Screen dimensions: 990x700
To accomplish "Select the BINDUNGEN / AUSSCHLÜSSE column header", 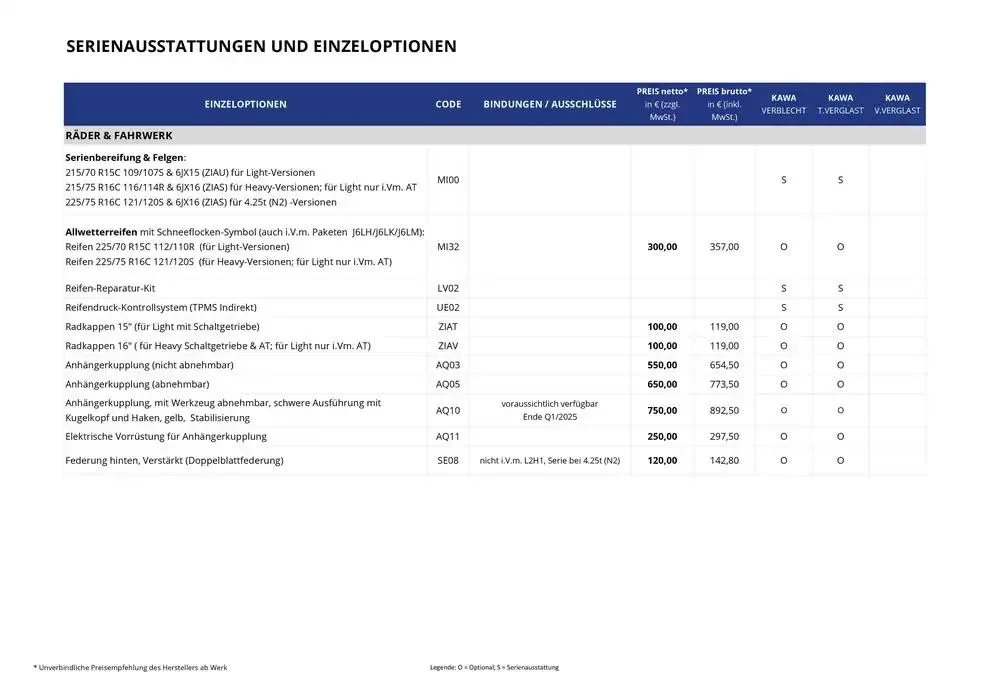I will click(549, 104).
